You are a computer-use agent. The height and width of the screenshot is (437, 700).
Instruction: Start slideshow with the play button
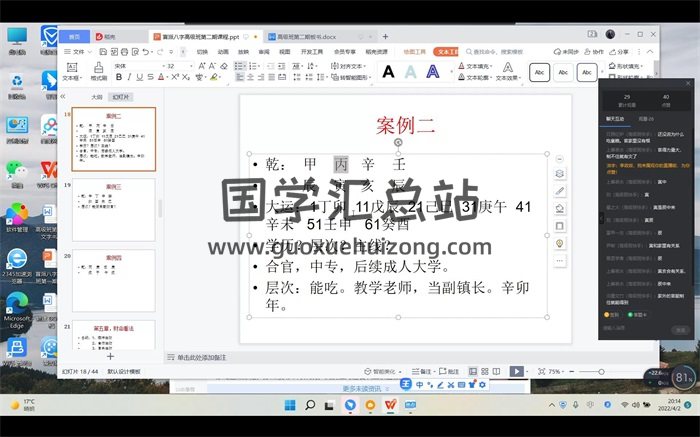point(516,371)
